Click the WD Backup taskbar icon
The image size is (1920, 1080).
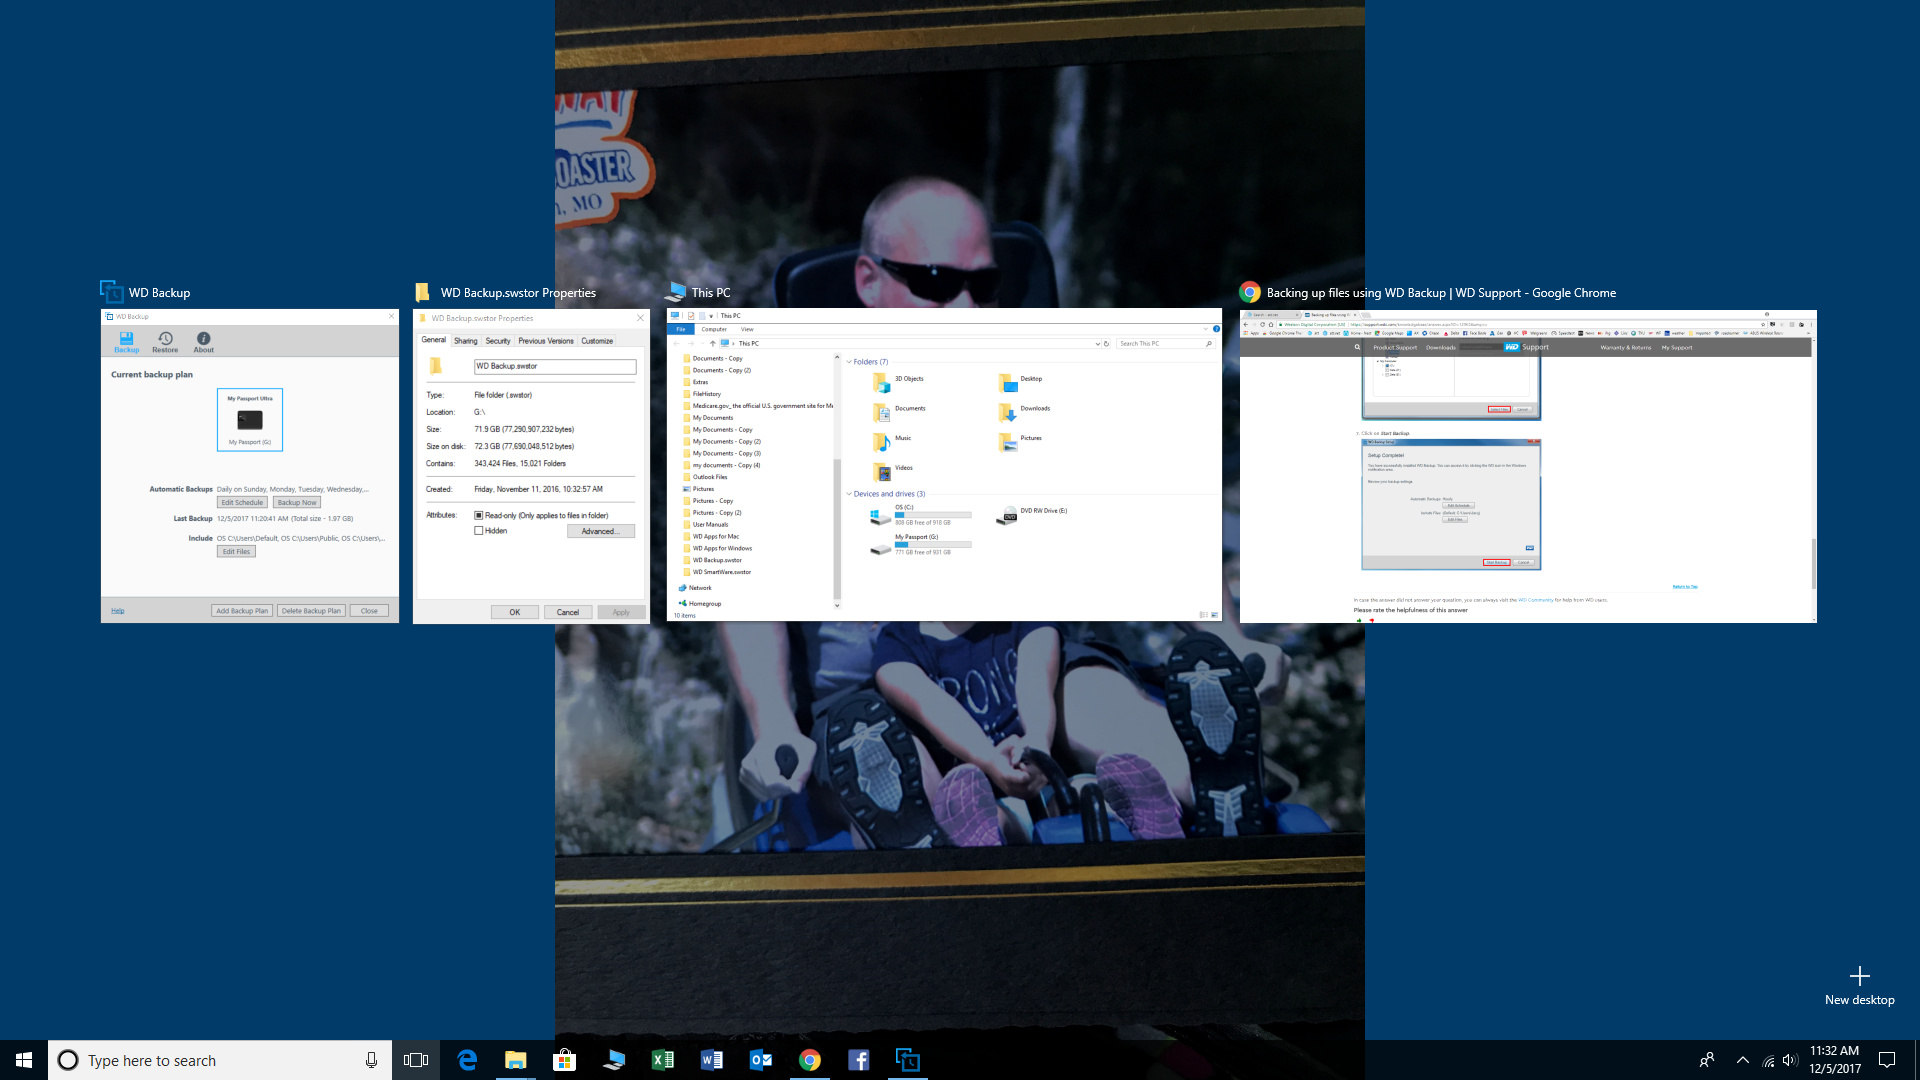click(908, 1060)
